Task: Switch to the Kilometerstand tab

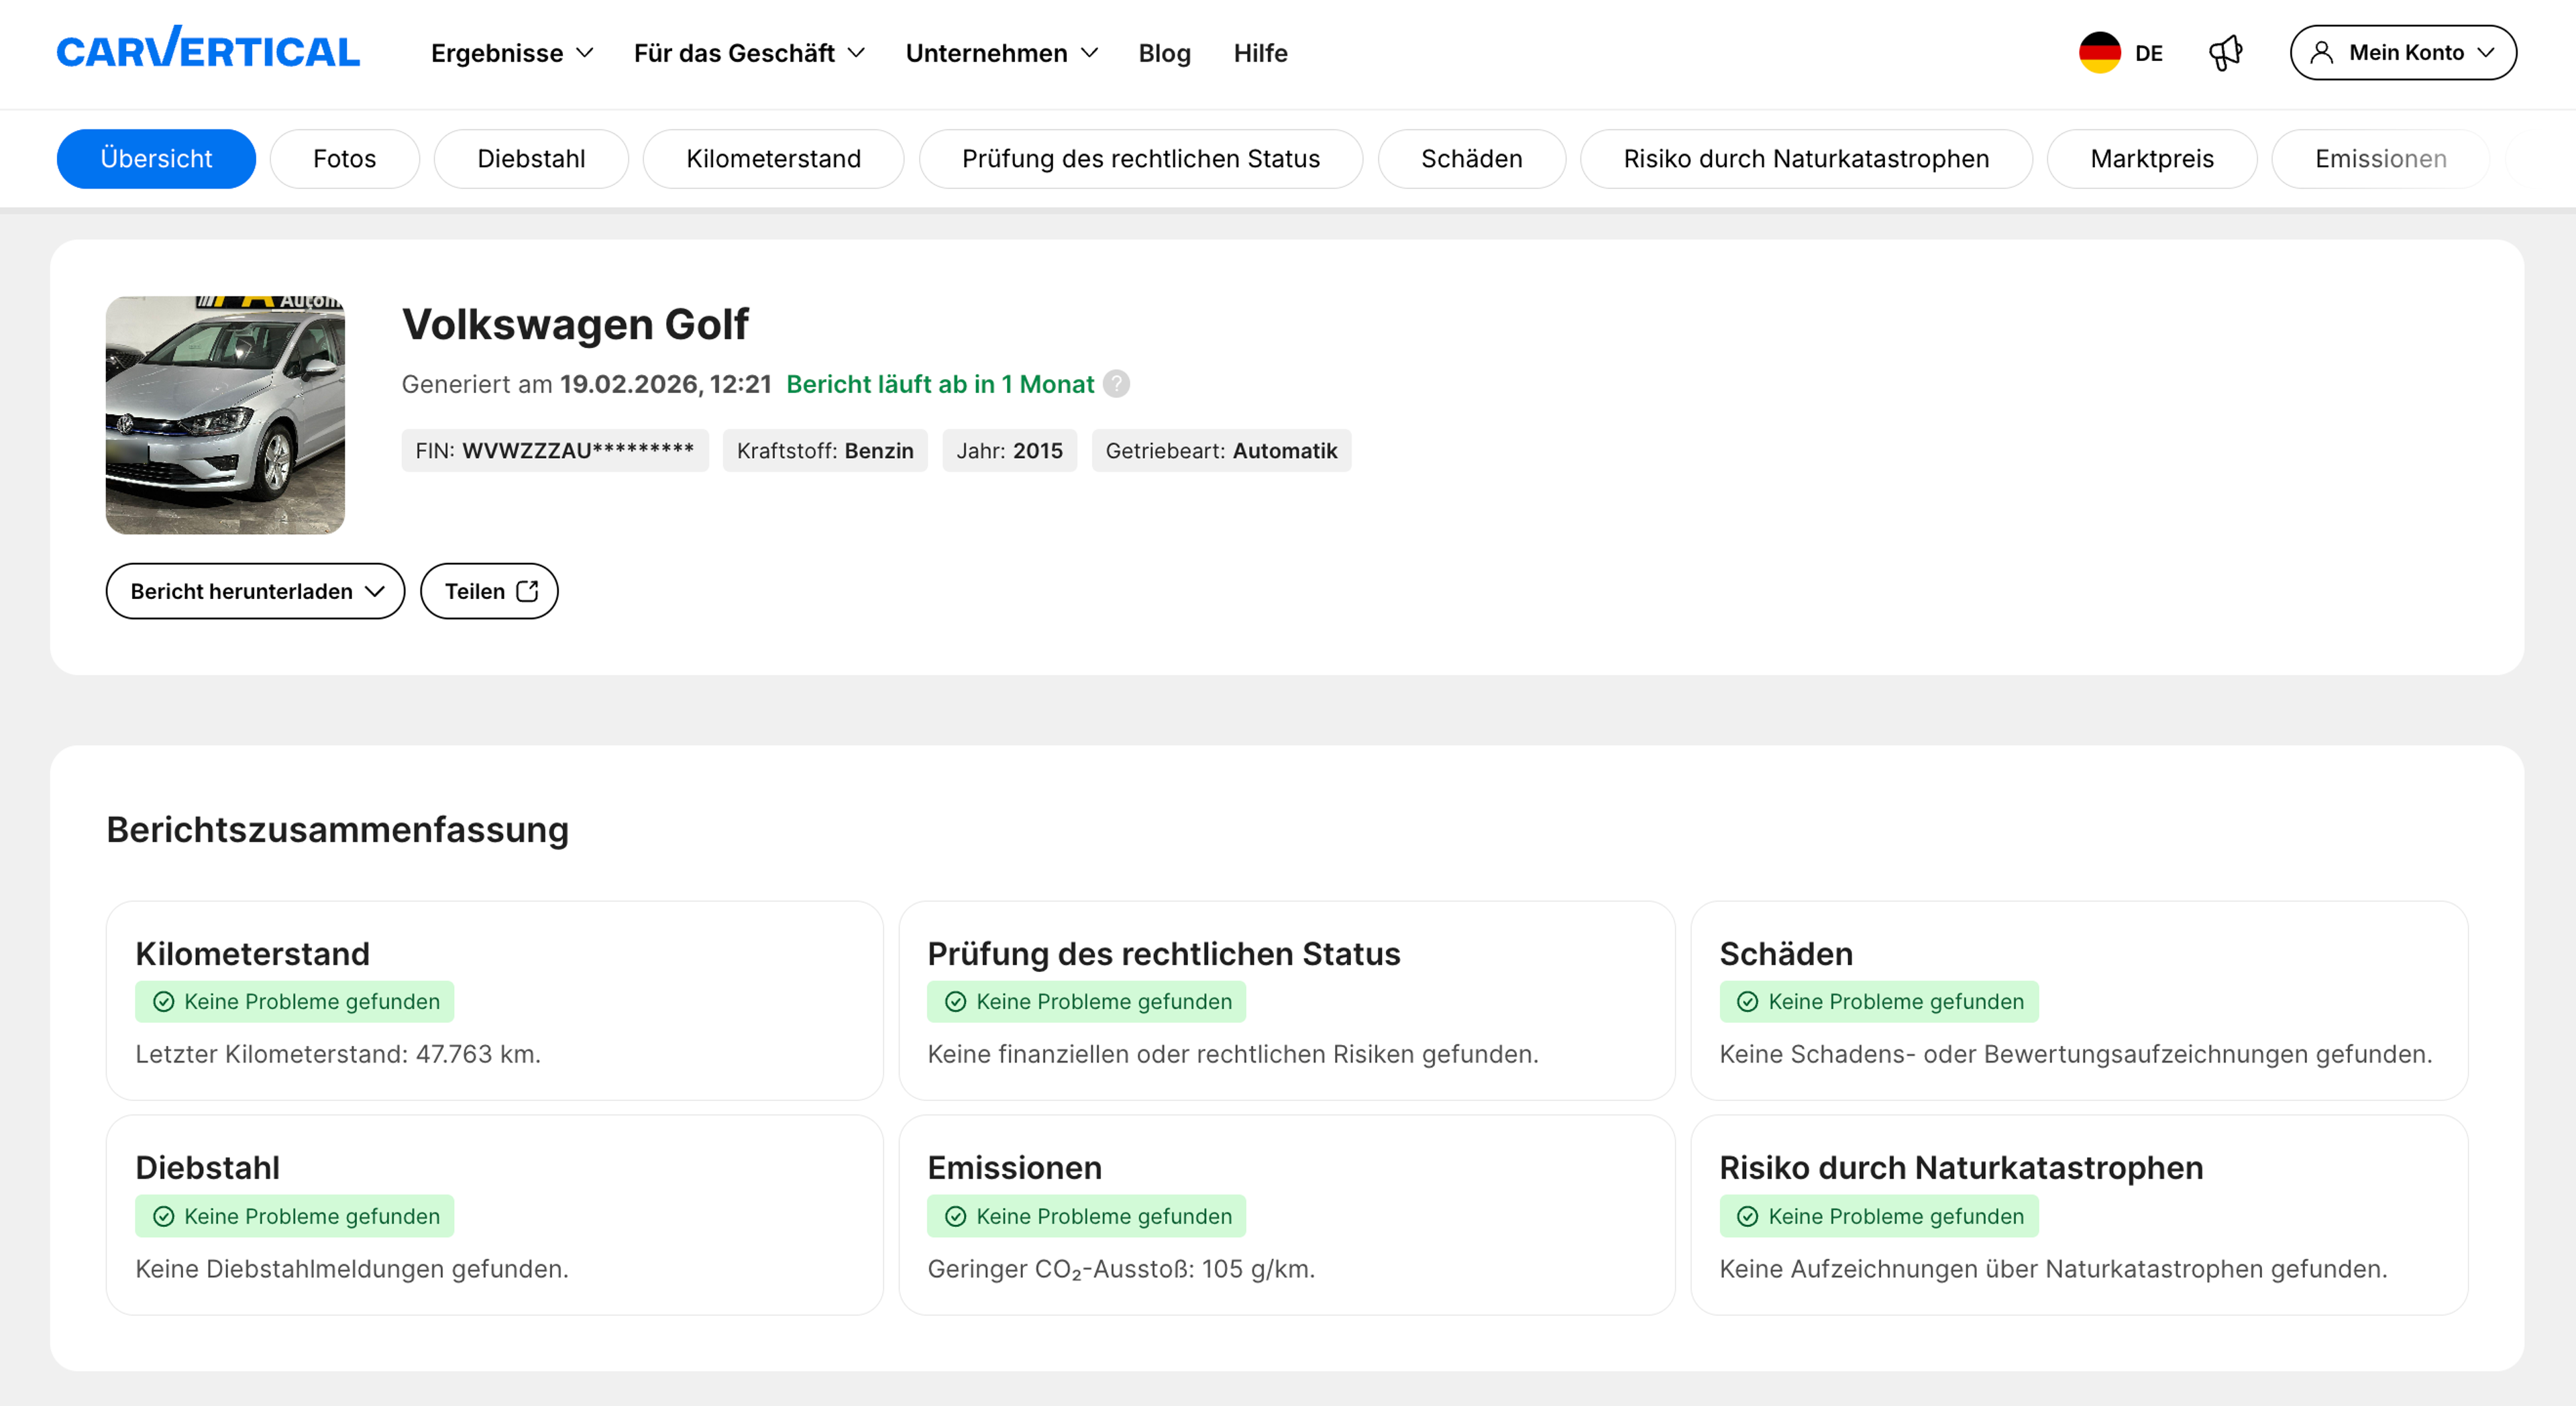Action: (773, 159)
